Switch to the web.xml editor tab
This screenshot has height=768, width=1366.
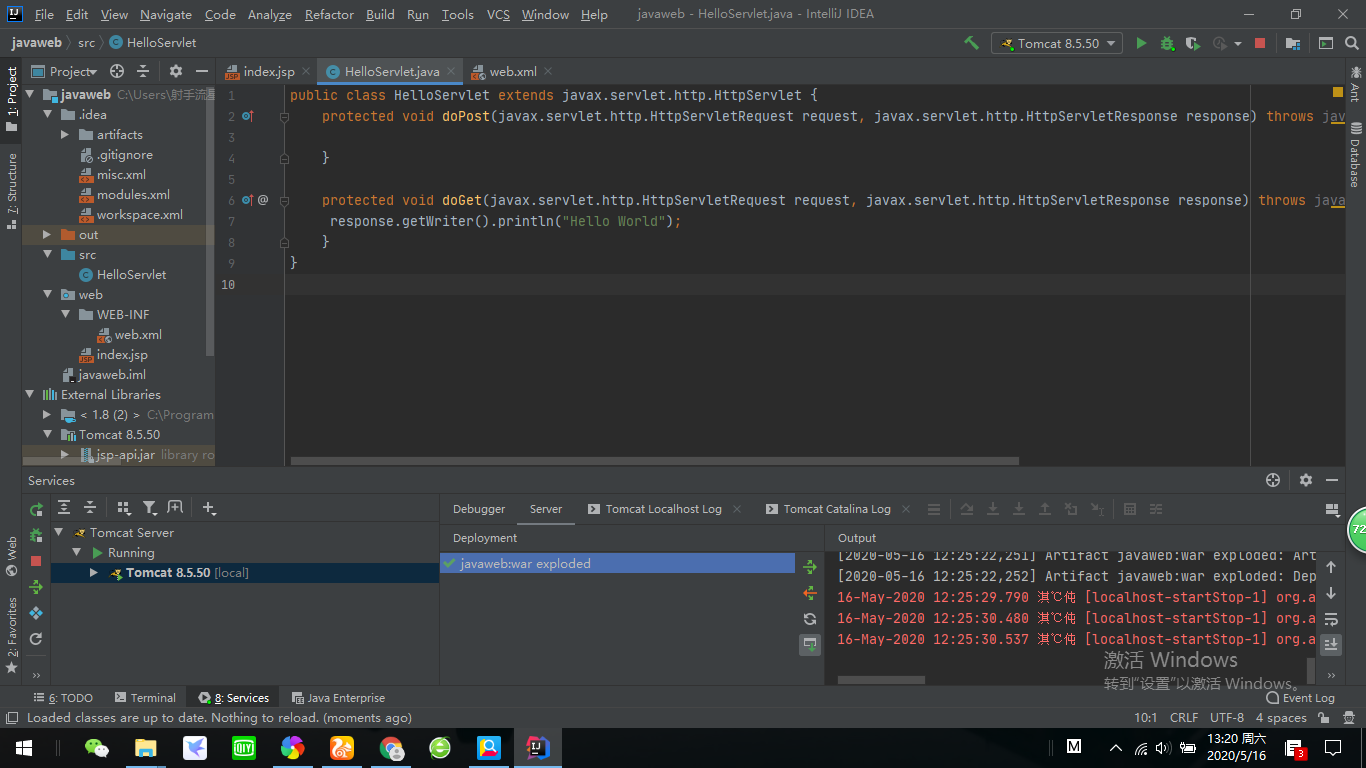[x=513, y=71]
